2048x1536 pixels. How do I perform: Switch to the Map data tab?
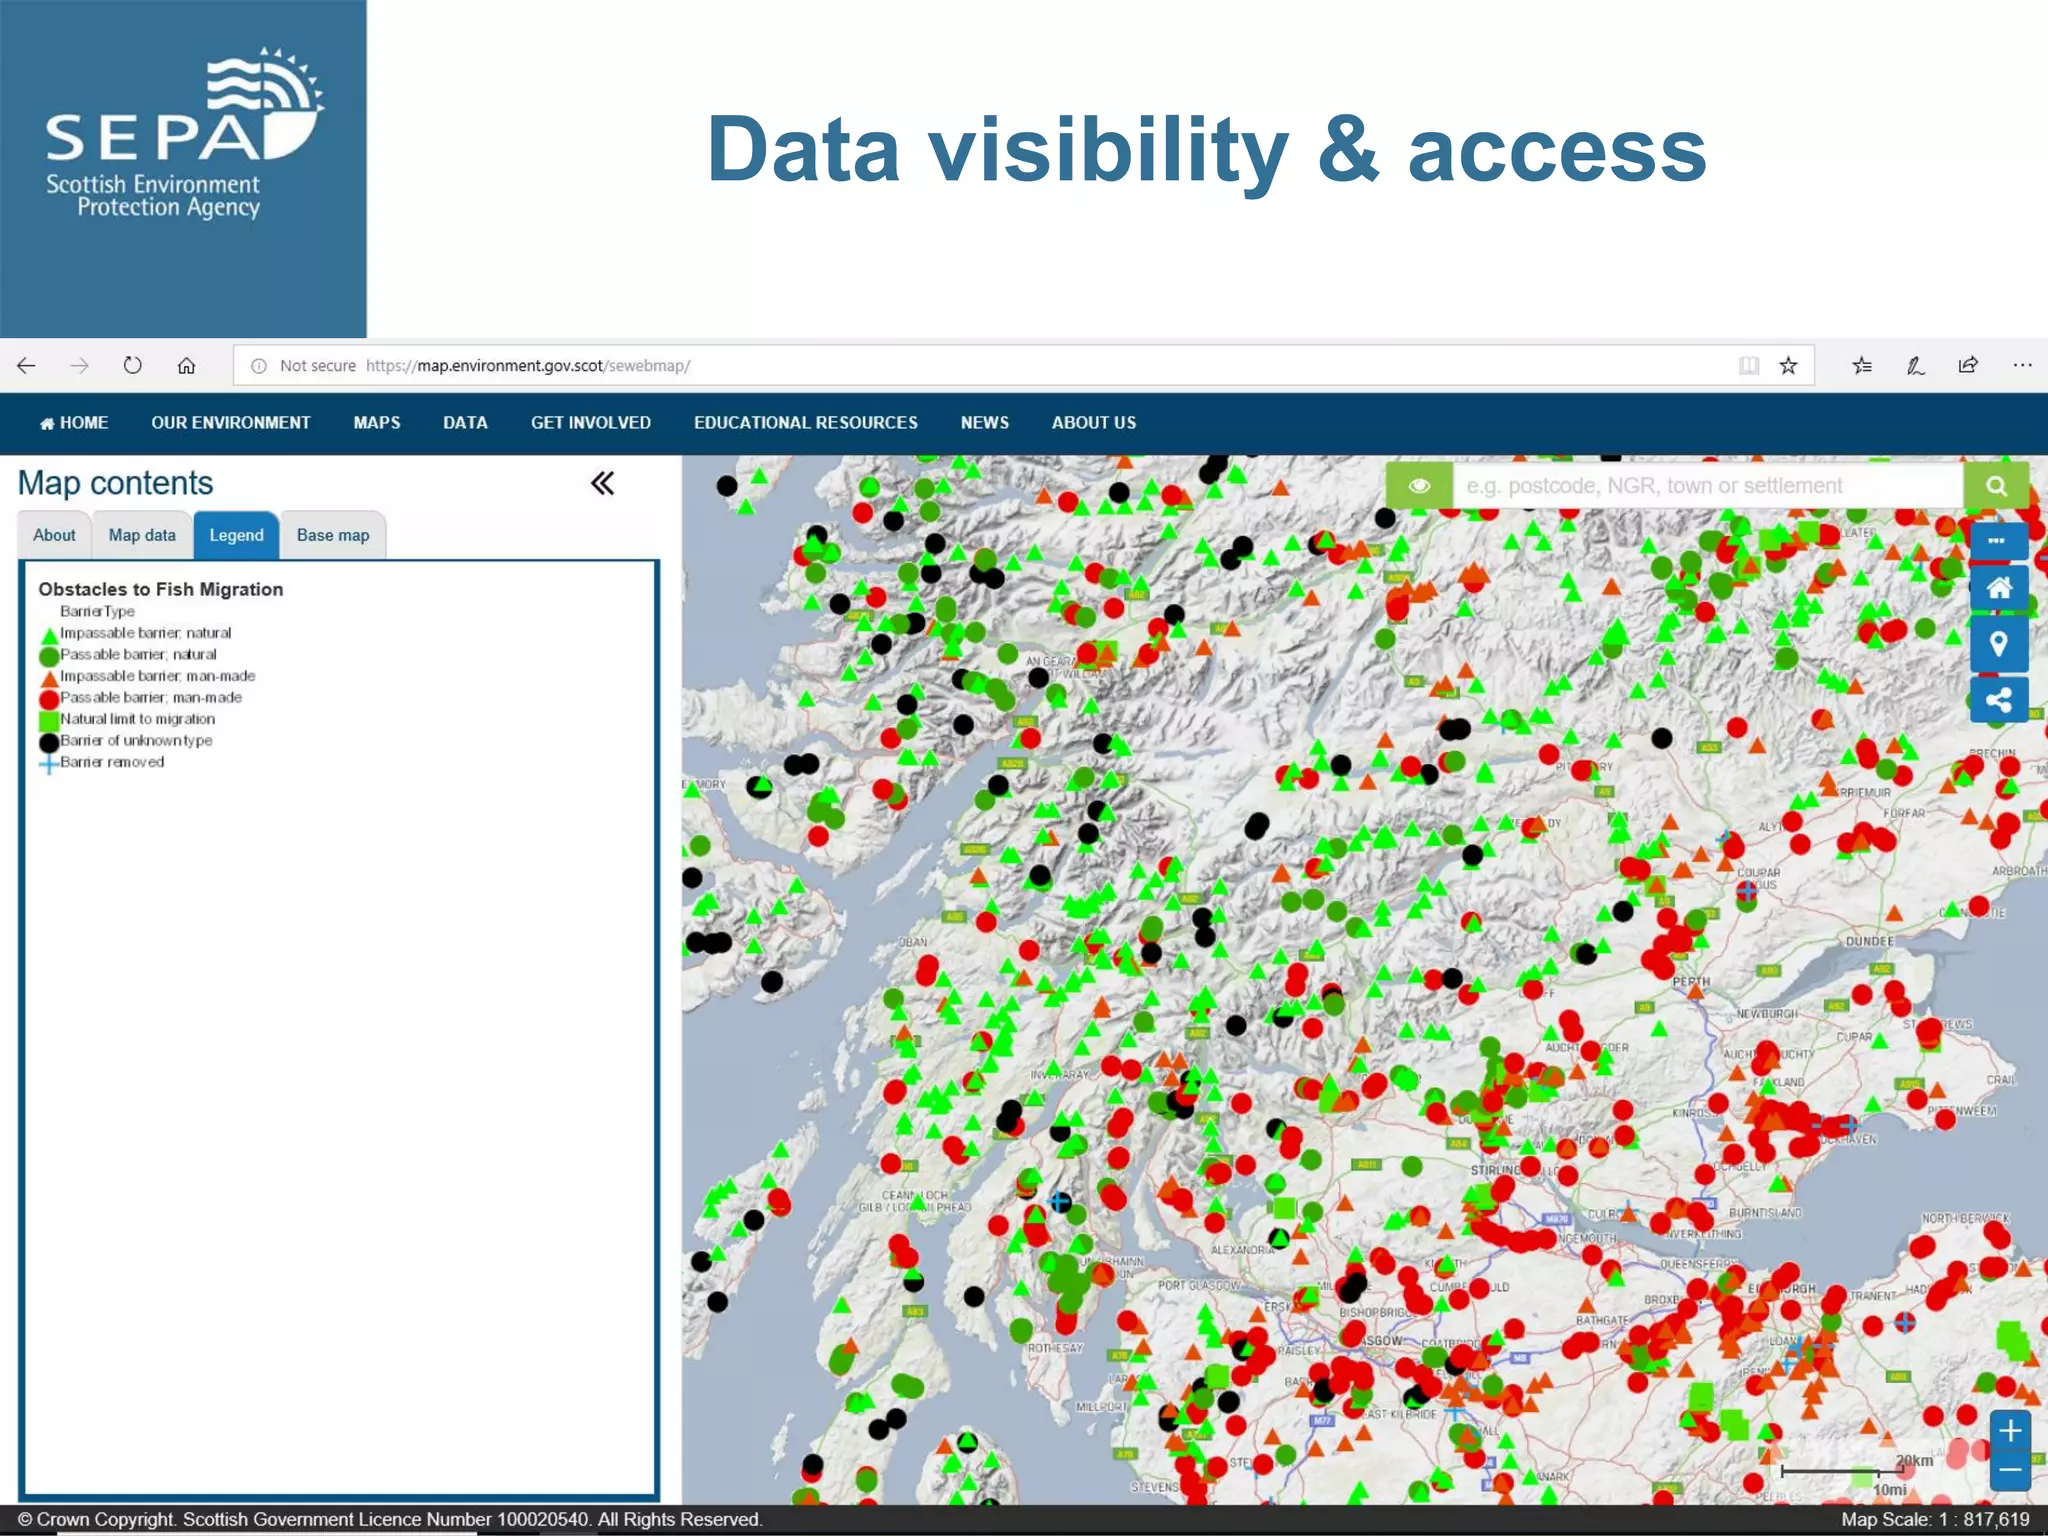pyautogui.click(x=142, y=535)
